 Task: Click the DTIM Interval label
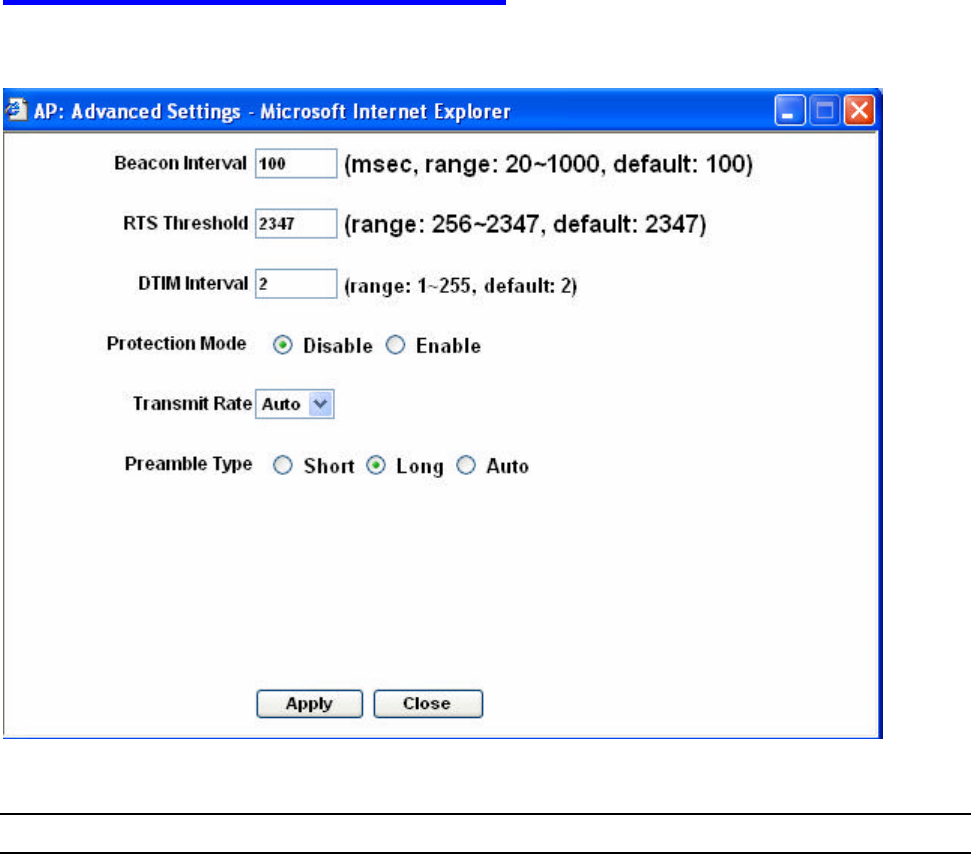(x=193, y=283)
